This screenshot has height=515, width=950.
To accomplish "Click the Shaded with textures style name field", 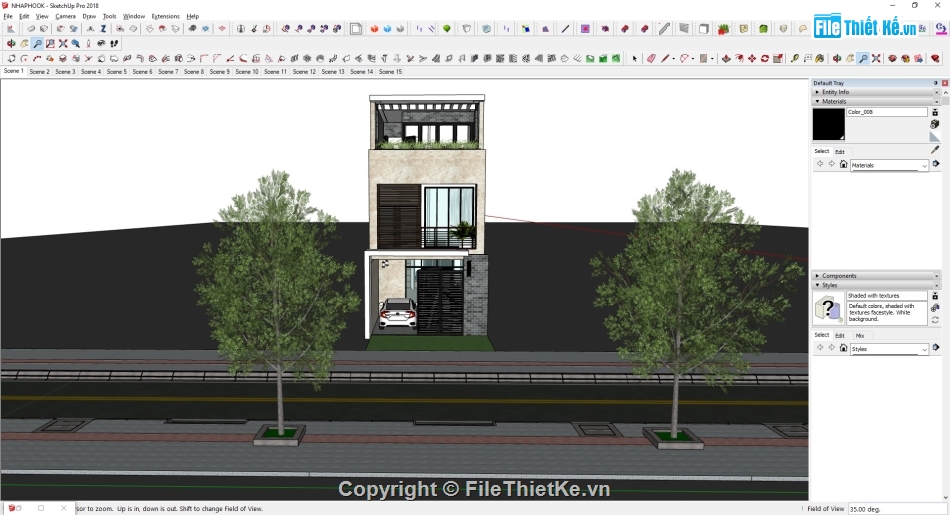I will 887,296.
